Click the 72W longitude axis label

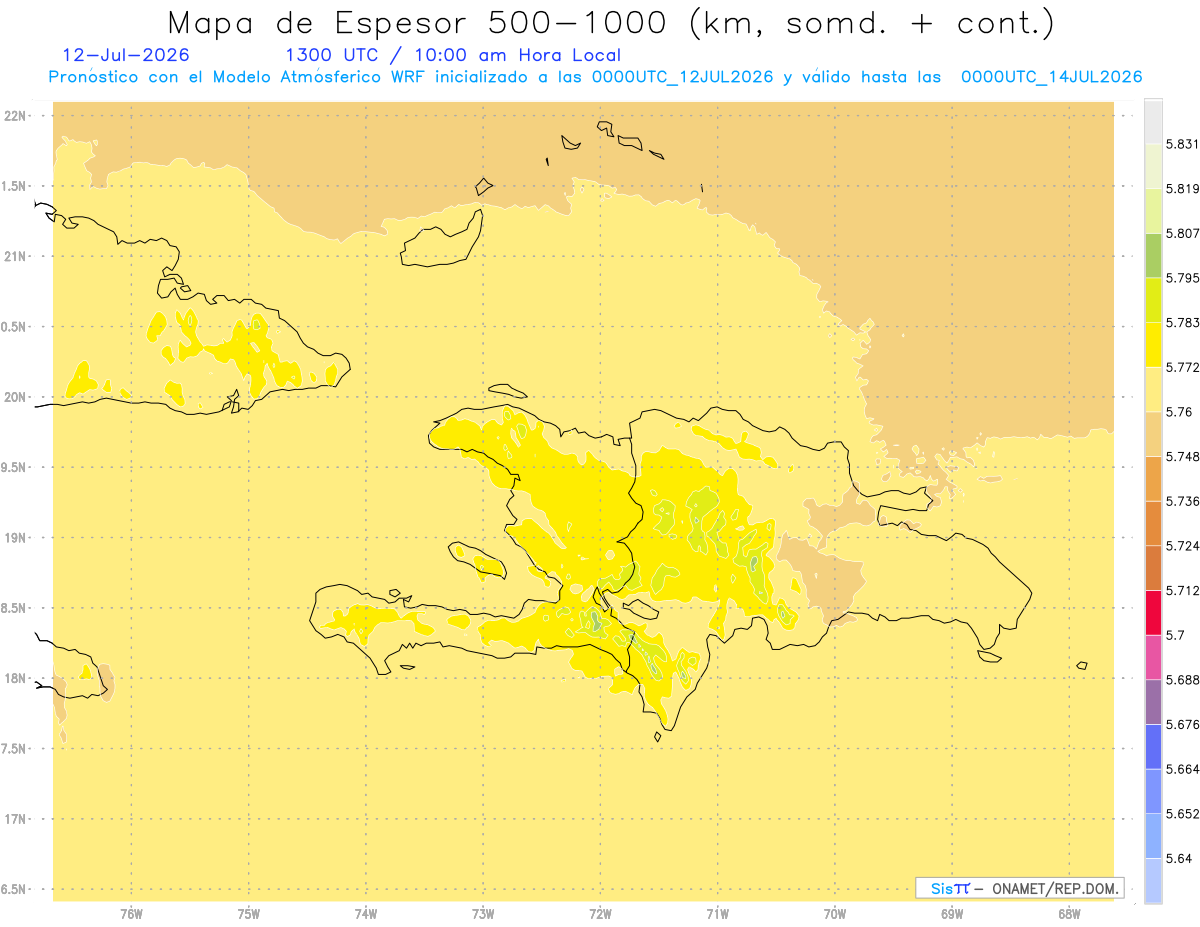[x=600, y=914]
